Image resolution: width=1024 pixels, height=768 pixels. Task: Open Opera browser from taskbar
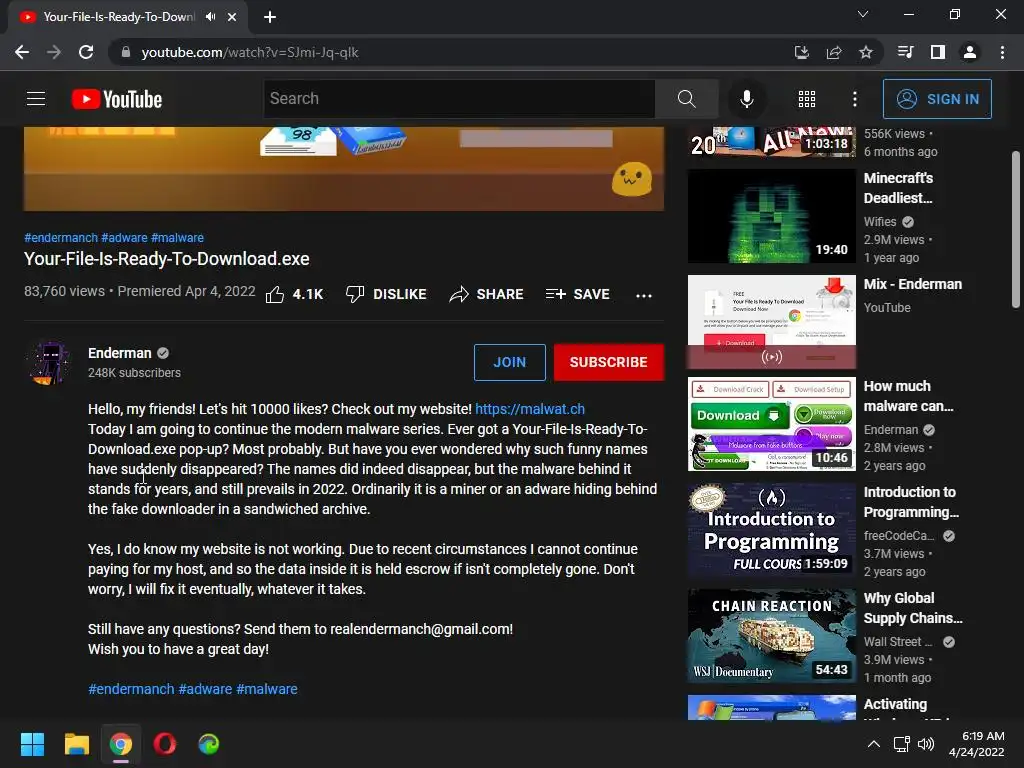coord(165,744)
